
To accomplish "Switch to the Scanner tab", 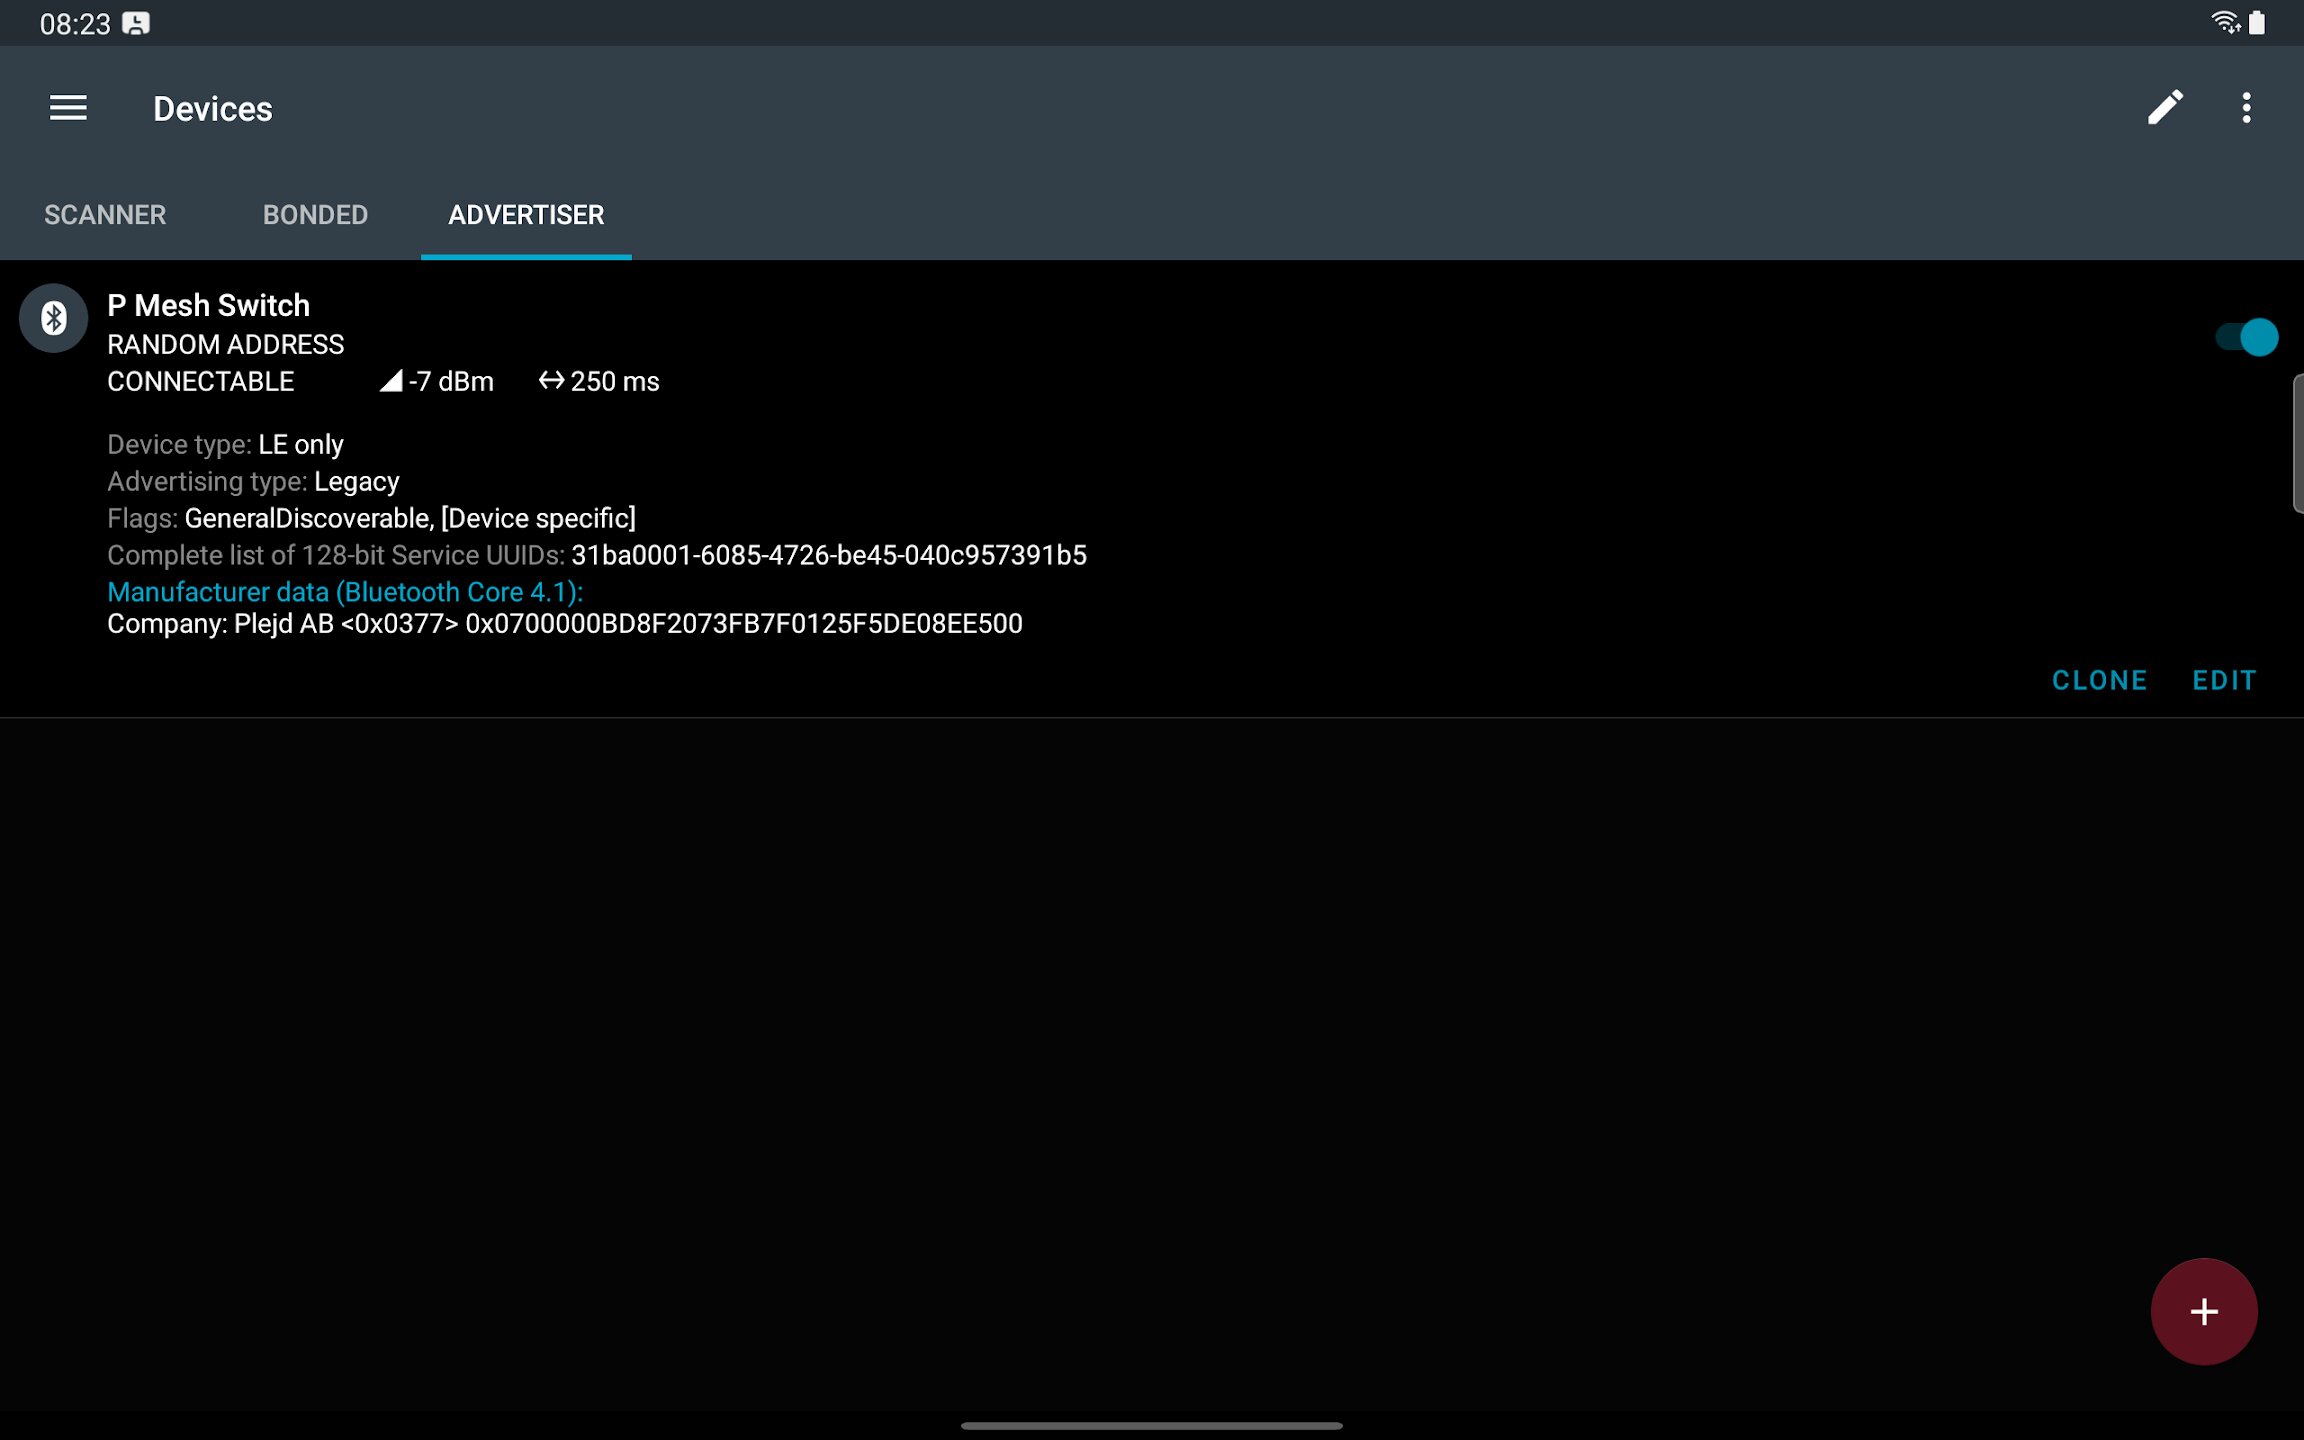I will click(x=105, y=215).
